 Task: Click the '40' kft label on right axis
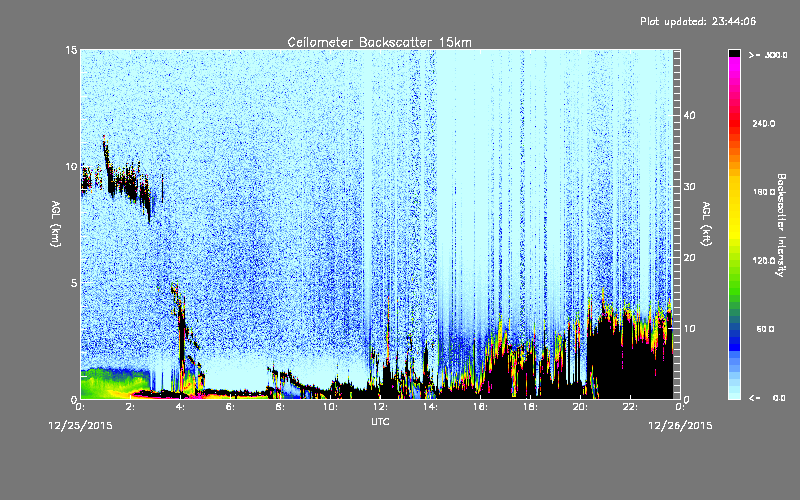click(689, 115)
